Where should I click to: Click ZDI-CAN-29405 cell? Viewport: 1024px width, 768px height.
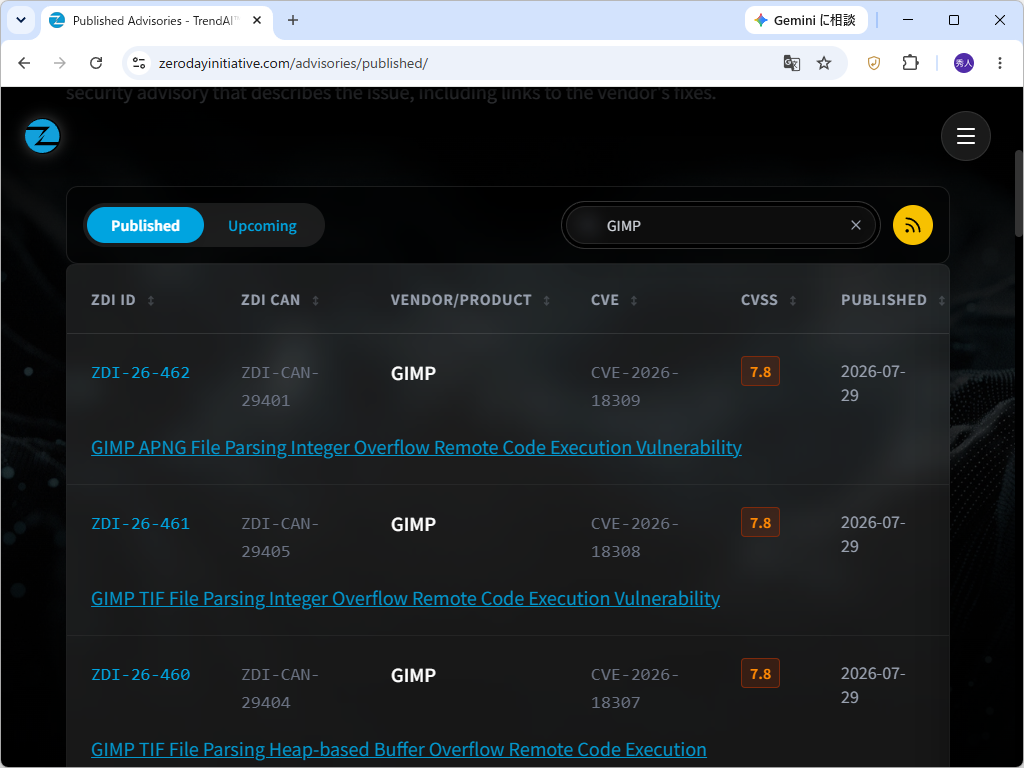pyautogui.click(x=280, y=537)
